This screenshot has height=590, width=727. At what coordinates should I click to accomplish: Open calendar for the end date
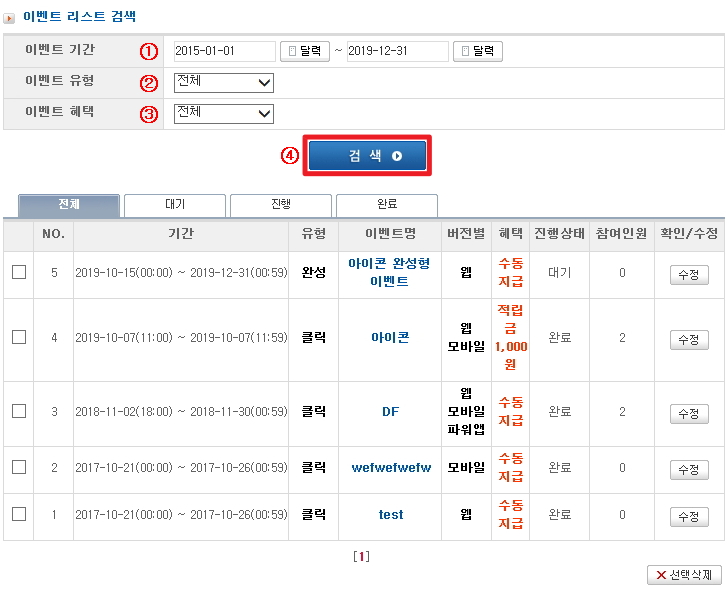(478, 51)
